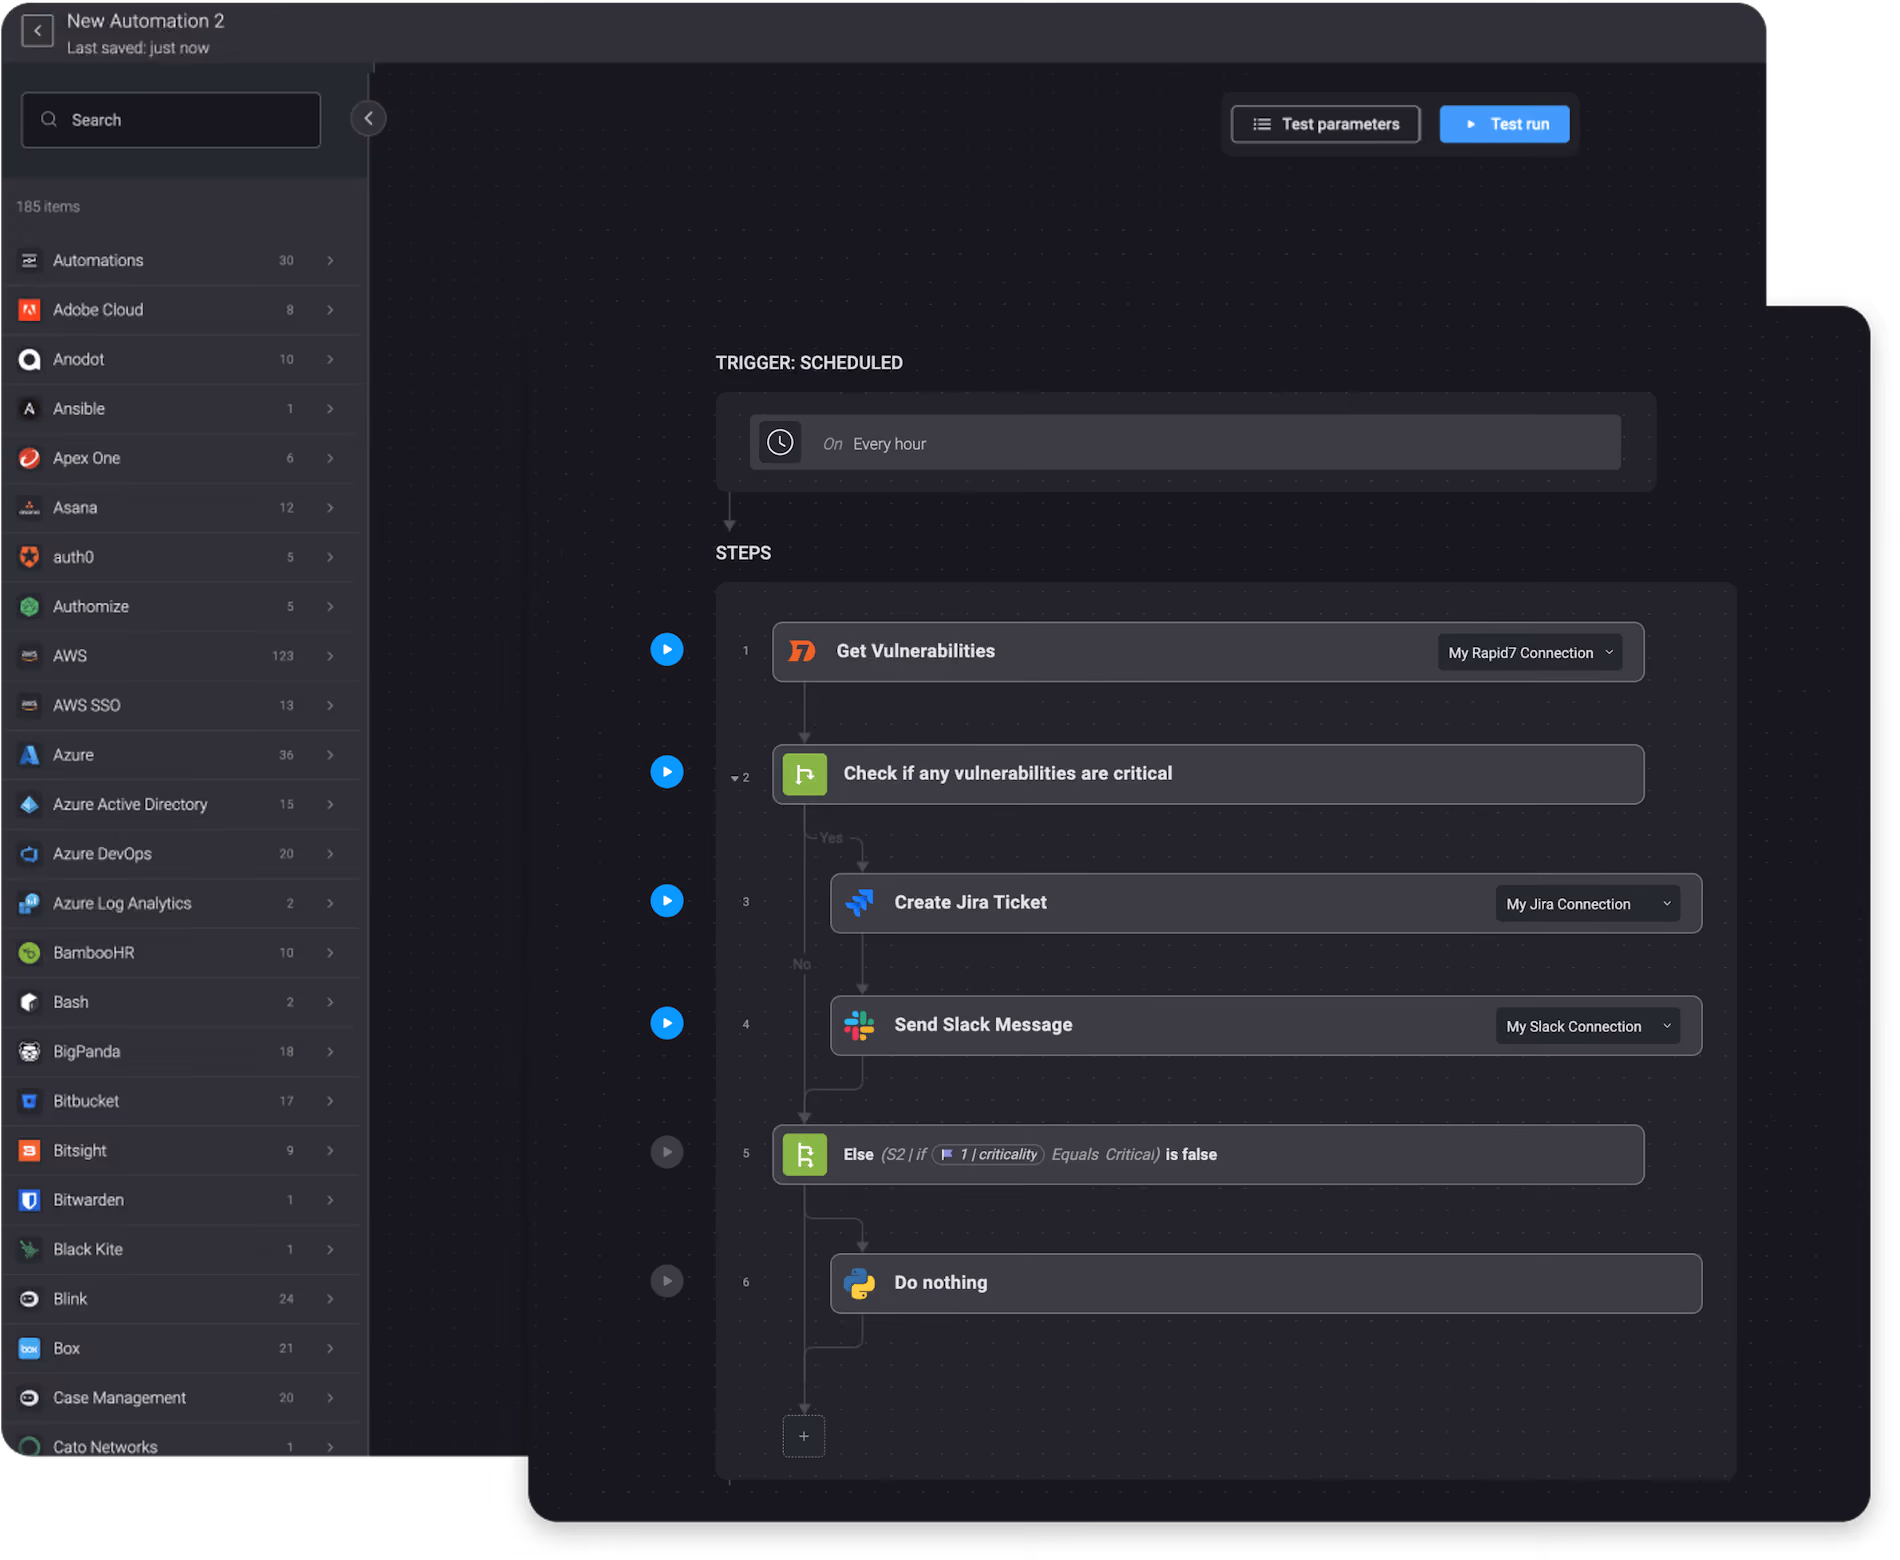Viewport: 1900px width, 1560px height.
Task: Run step 4 Send Slack Message play button
Action: [x=667, y=1023]
